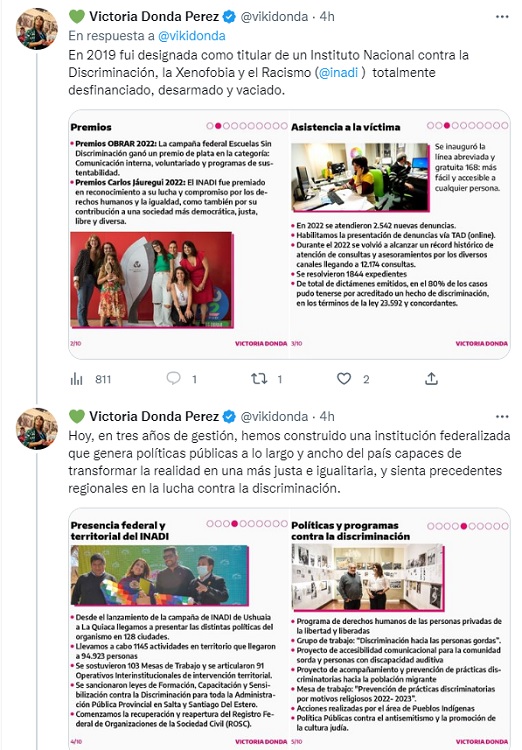Click green heart emoji in second tweet name
The width and height of the screenshot is (522, 750).
[x=77, y=417]
